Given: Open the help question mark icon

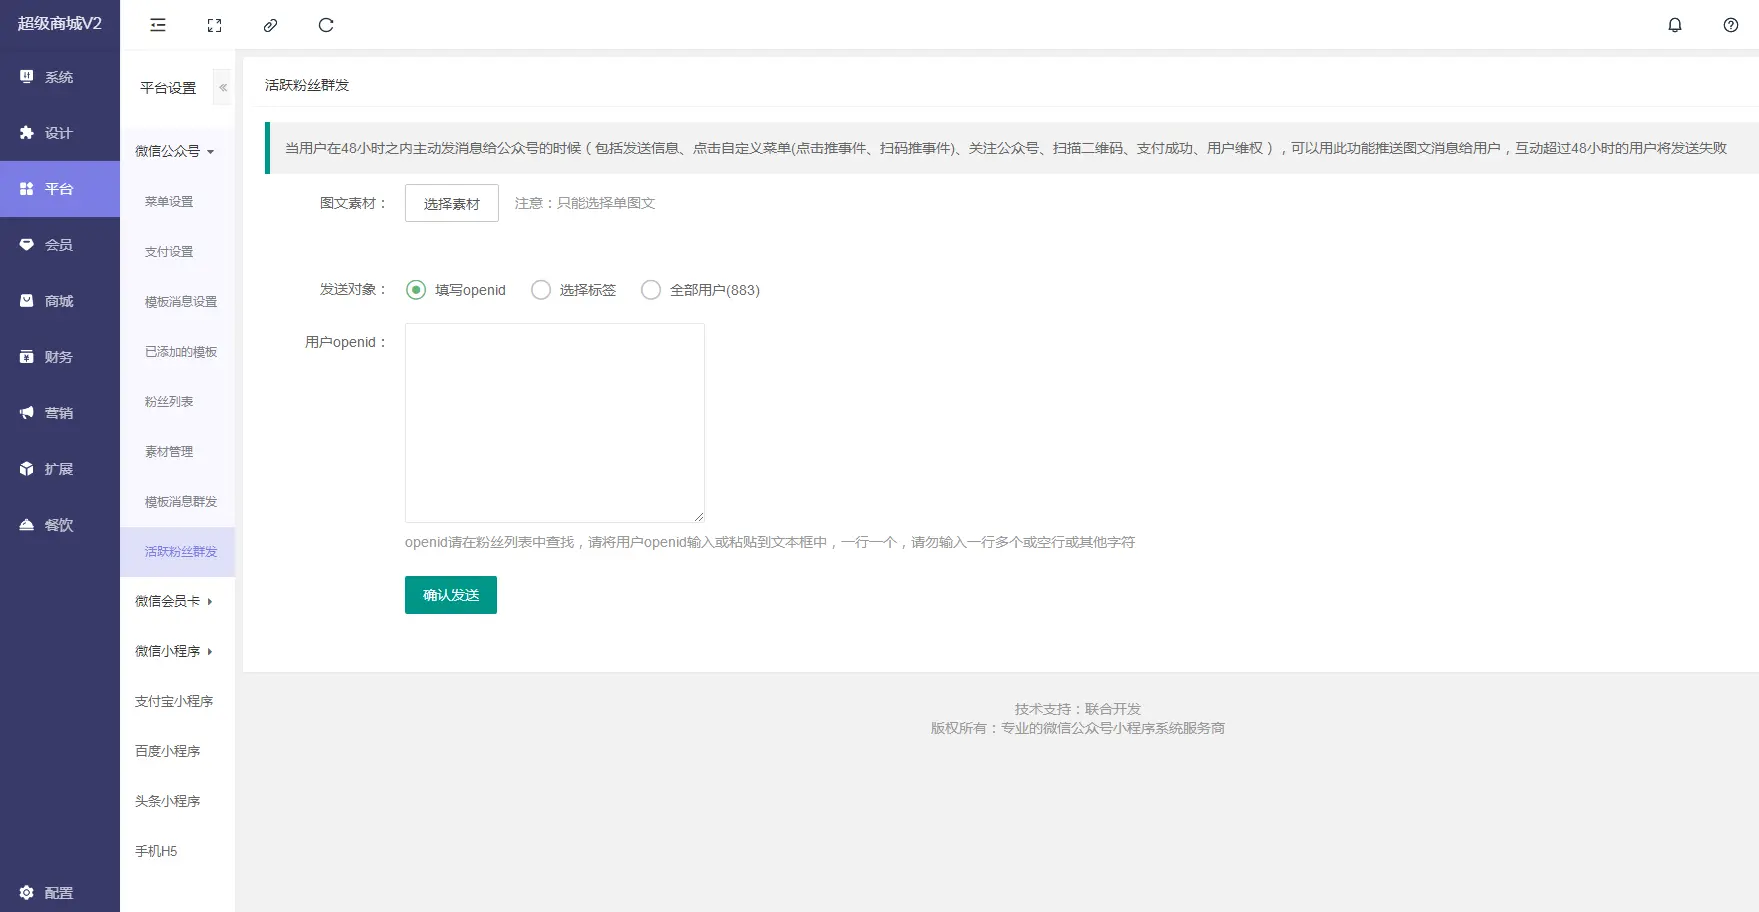Looking at the screenshot, I should (x=1731, y=25).
